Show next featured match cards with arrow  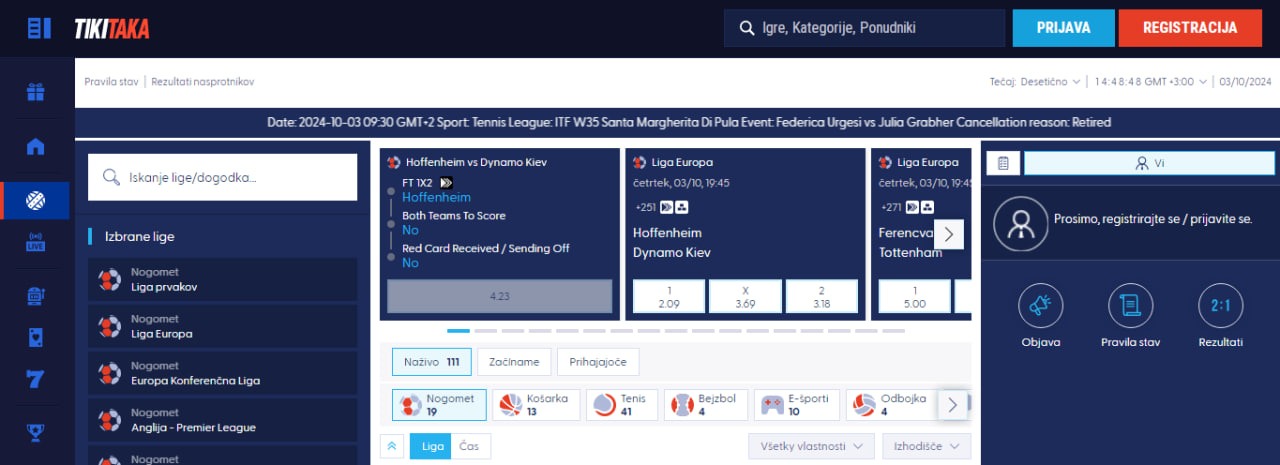tap(949, 235)
